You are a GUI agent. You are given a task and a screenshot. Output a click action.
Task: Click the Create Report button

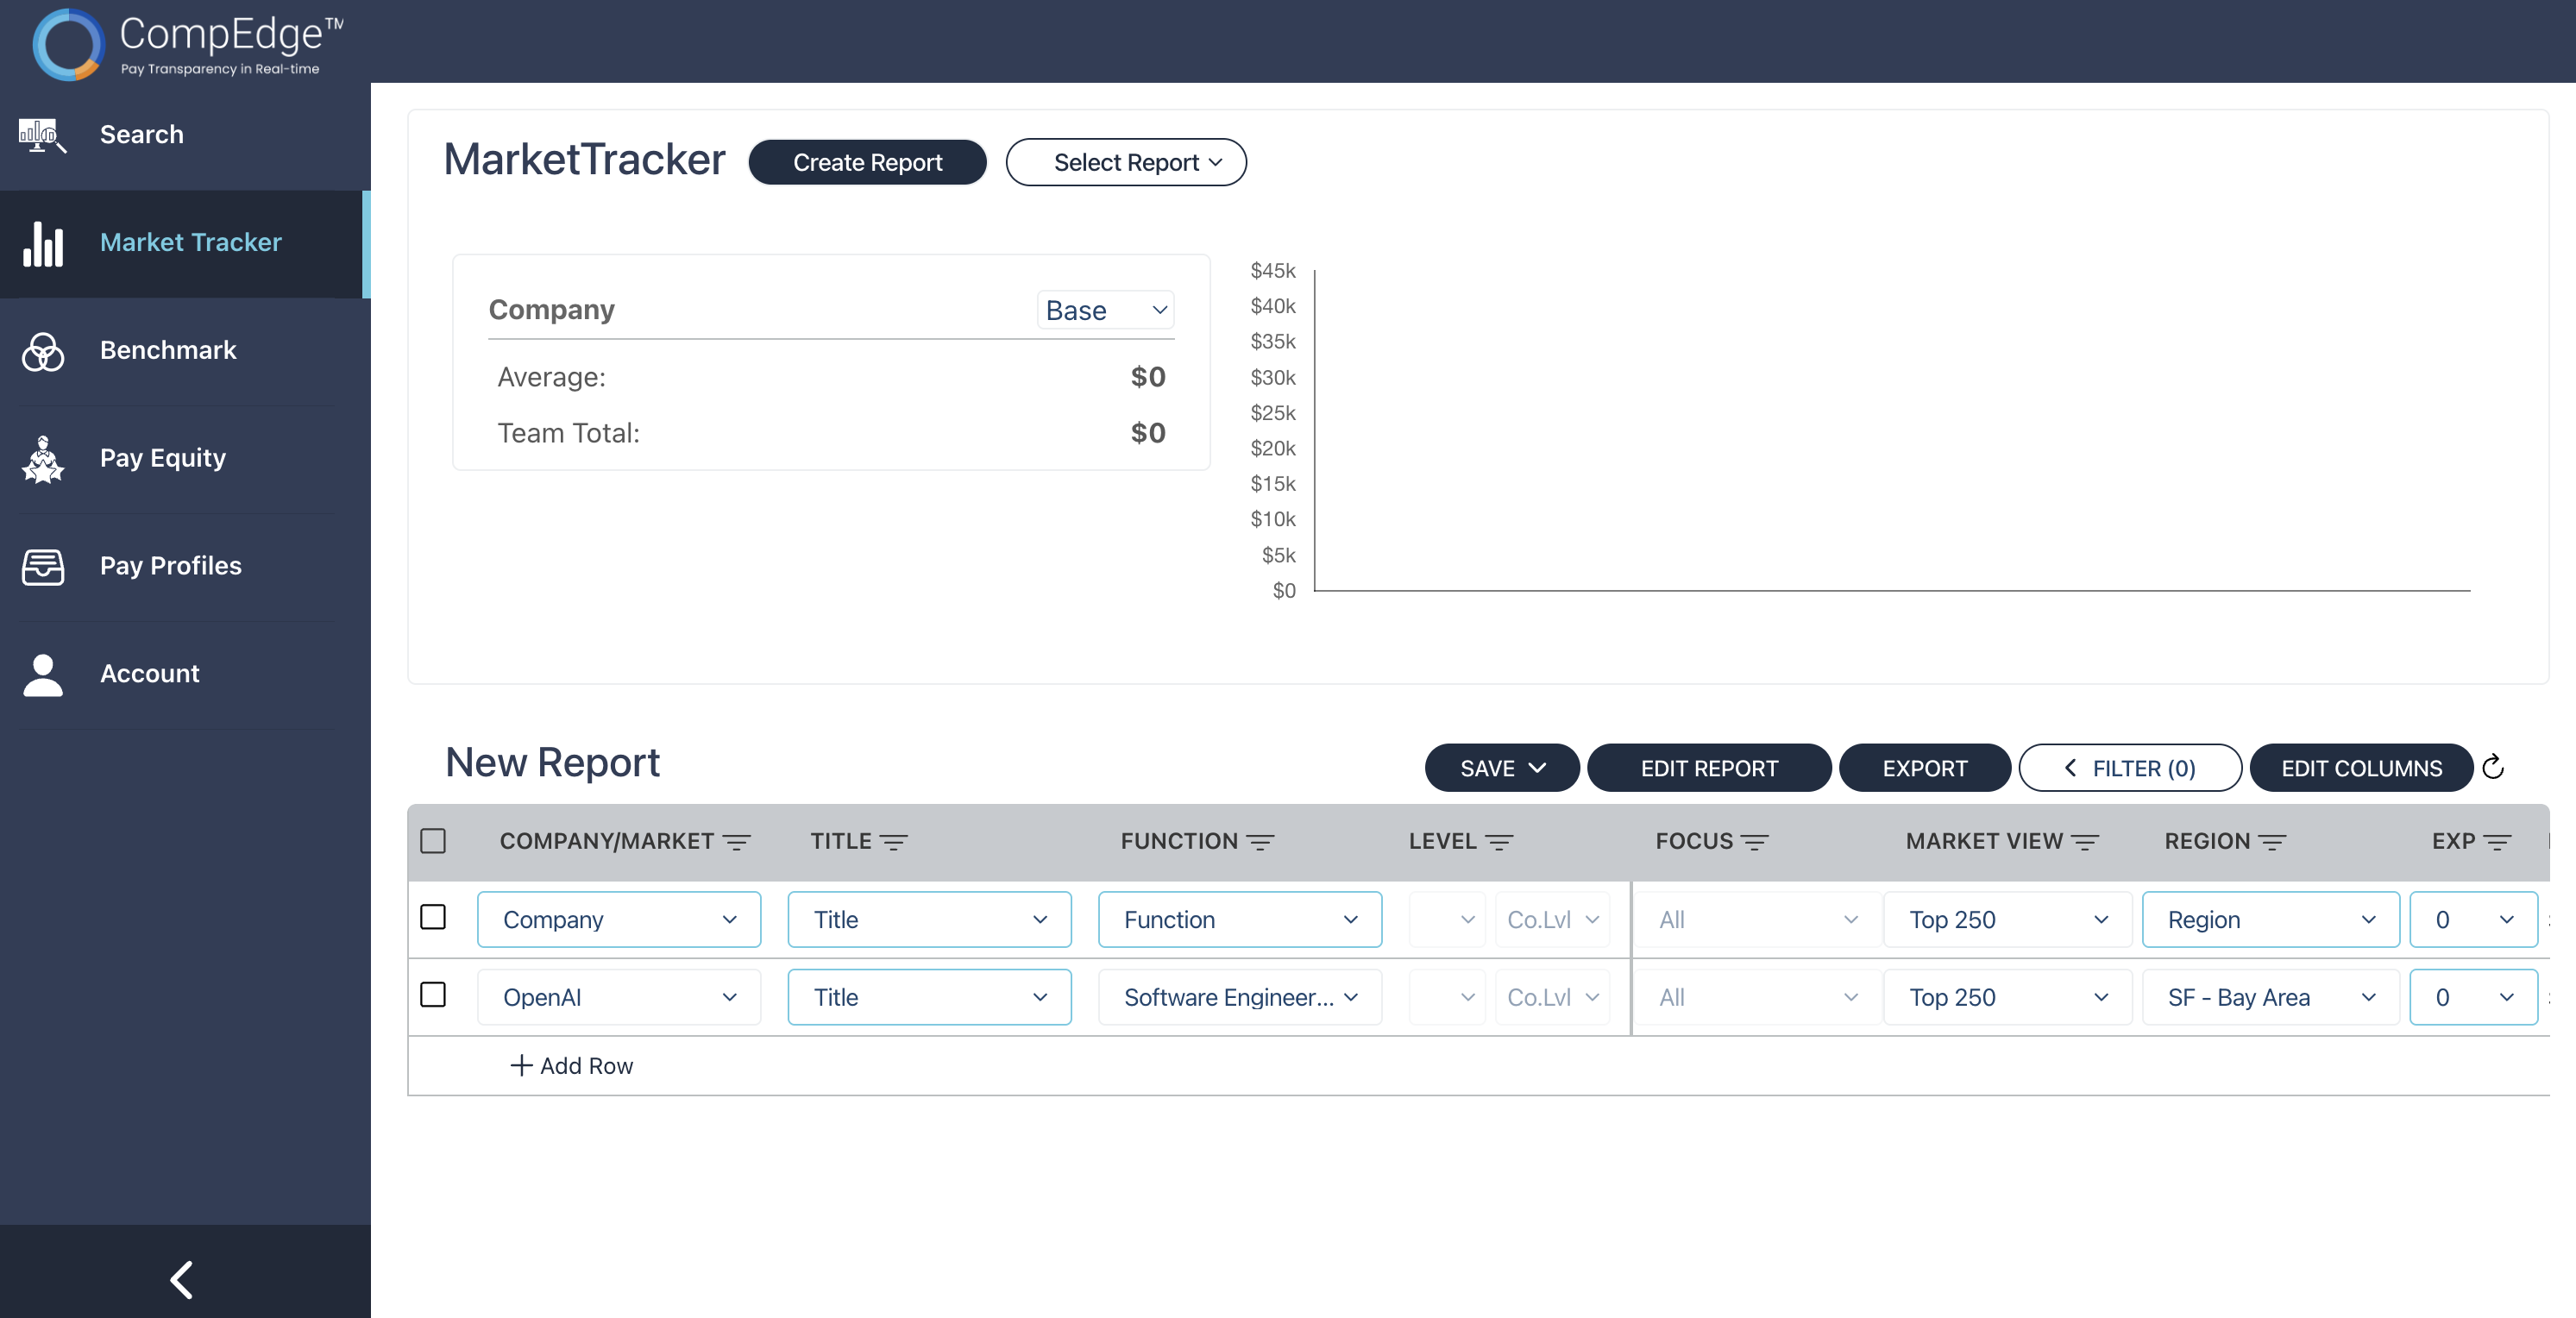[867, 162]
